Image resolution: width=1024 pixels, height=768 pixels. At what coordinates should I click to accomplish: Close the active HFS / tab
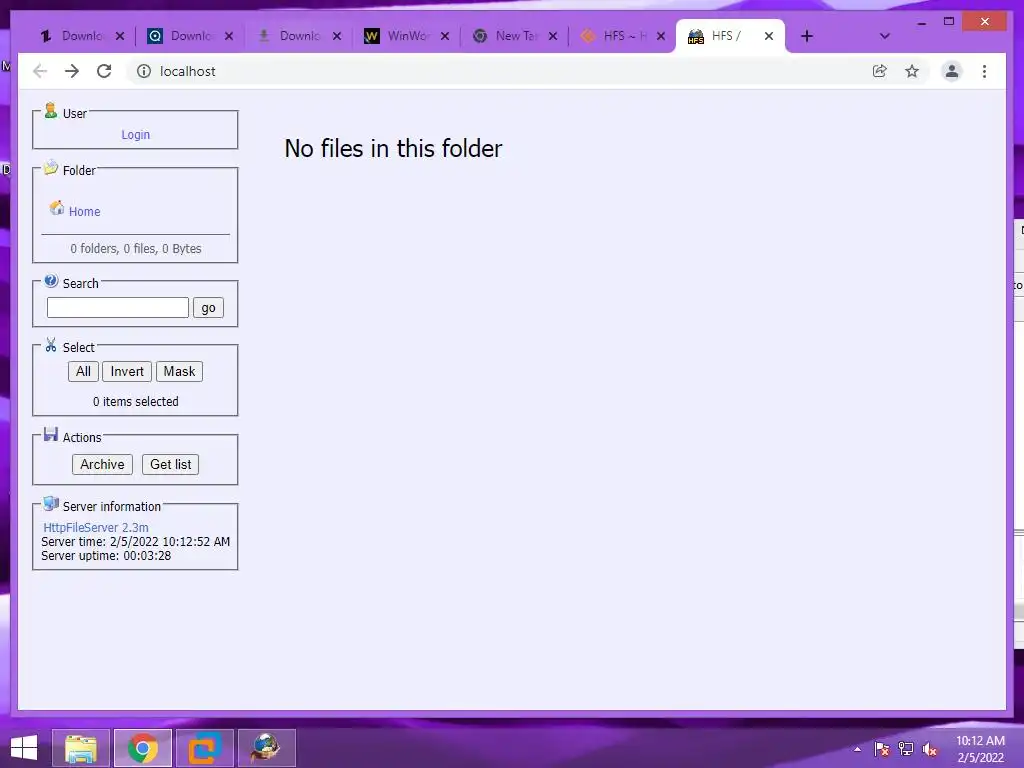tap(769, 36)
